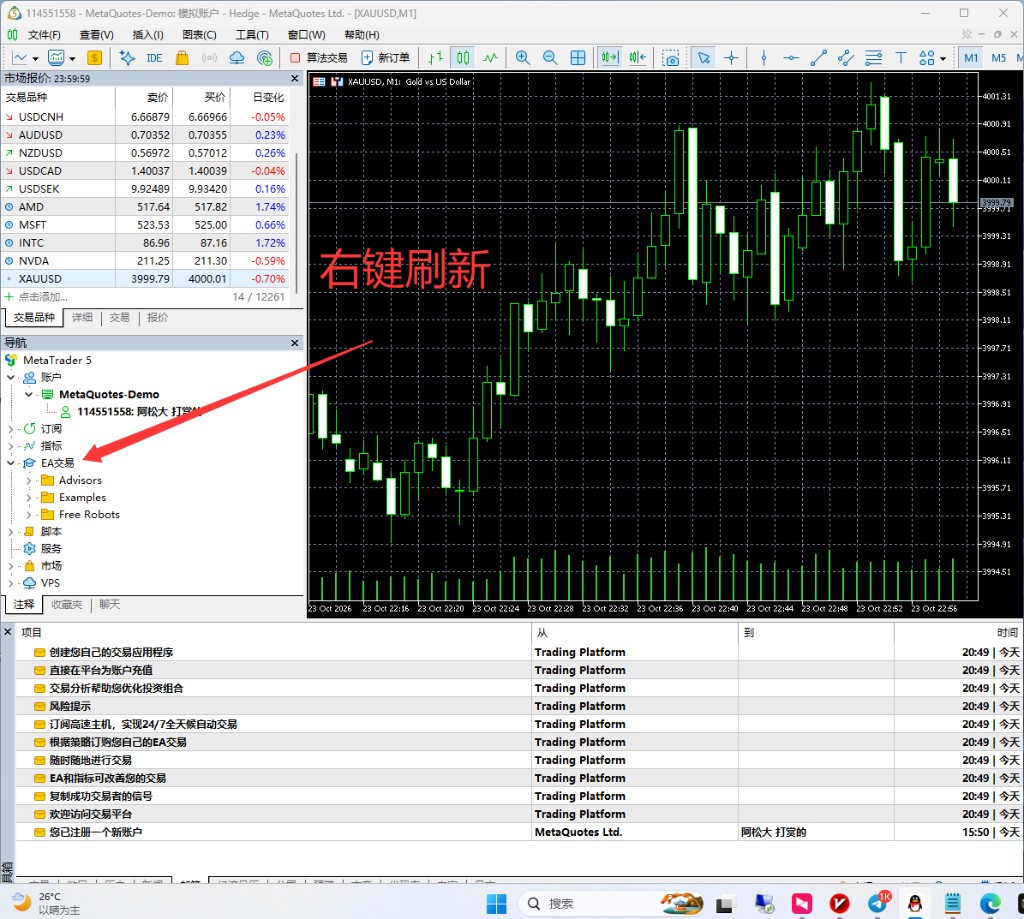Close the 市场报价 Market Watch panel
The image size is (1024, 919).
(x=295, y=78)
